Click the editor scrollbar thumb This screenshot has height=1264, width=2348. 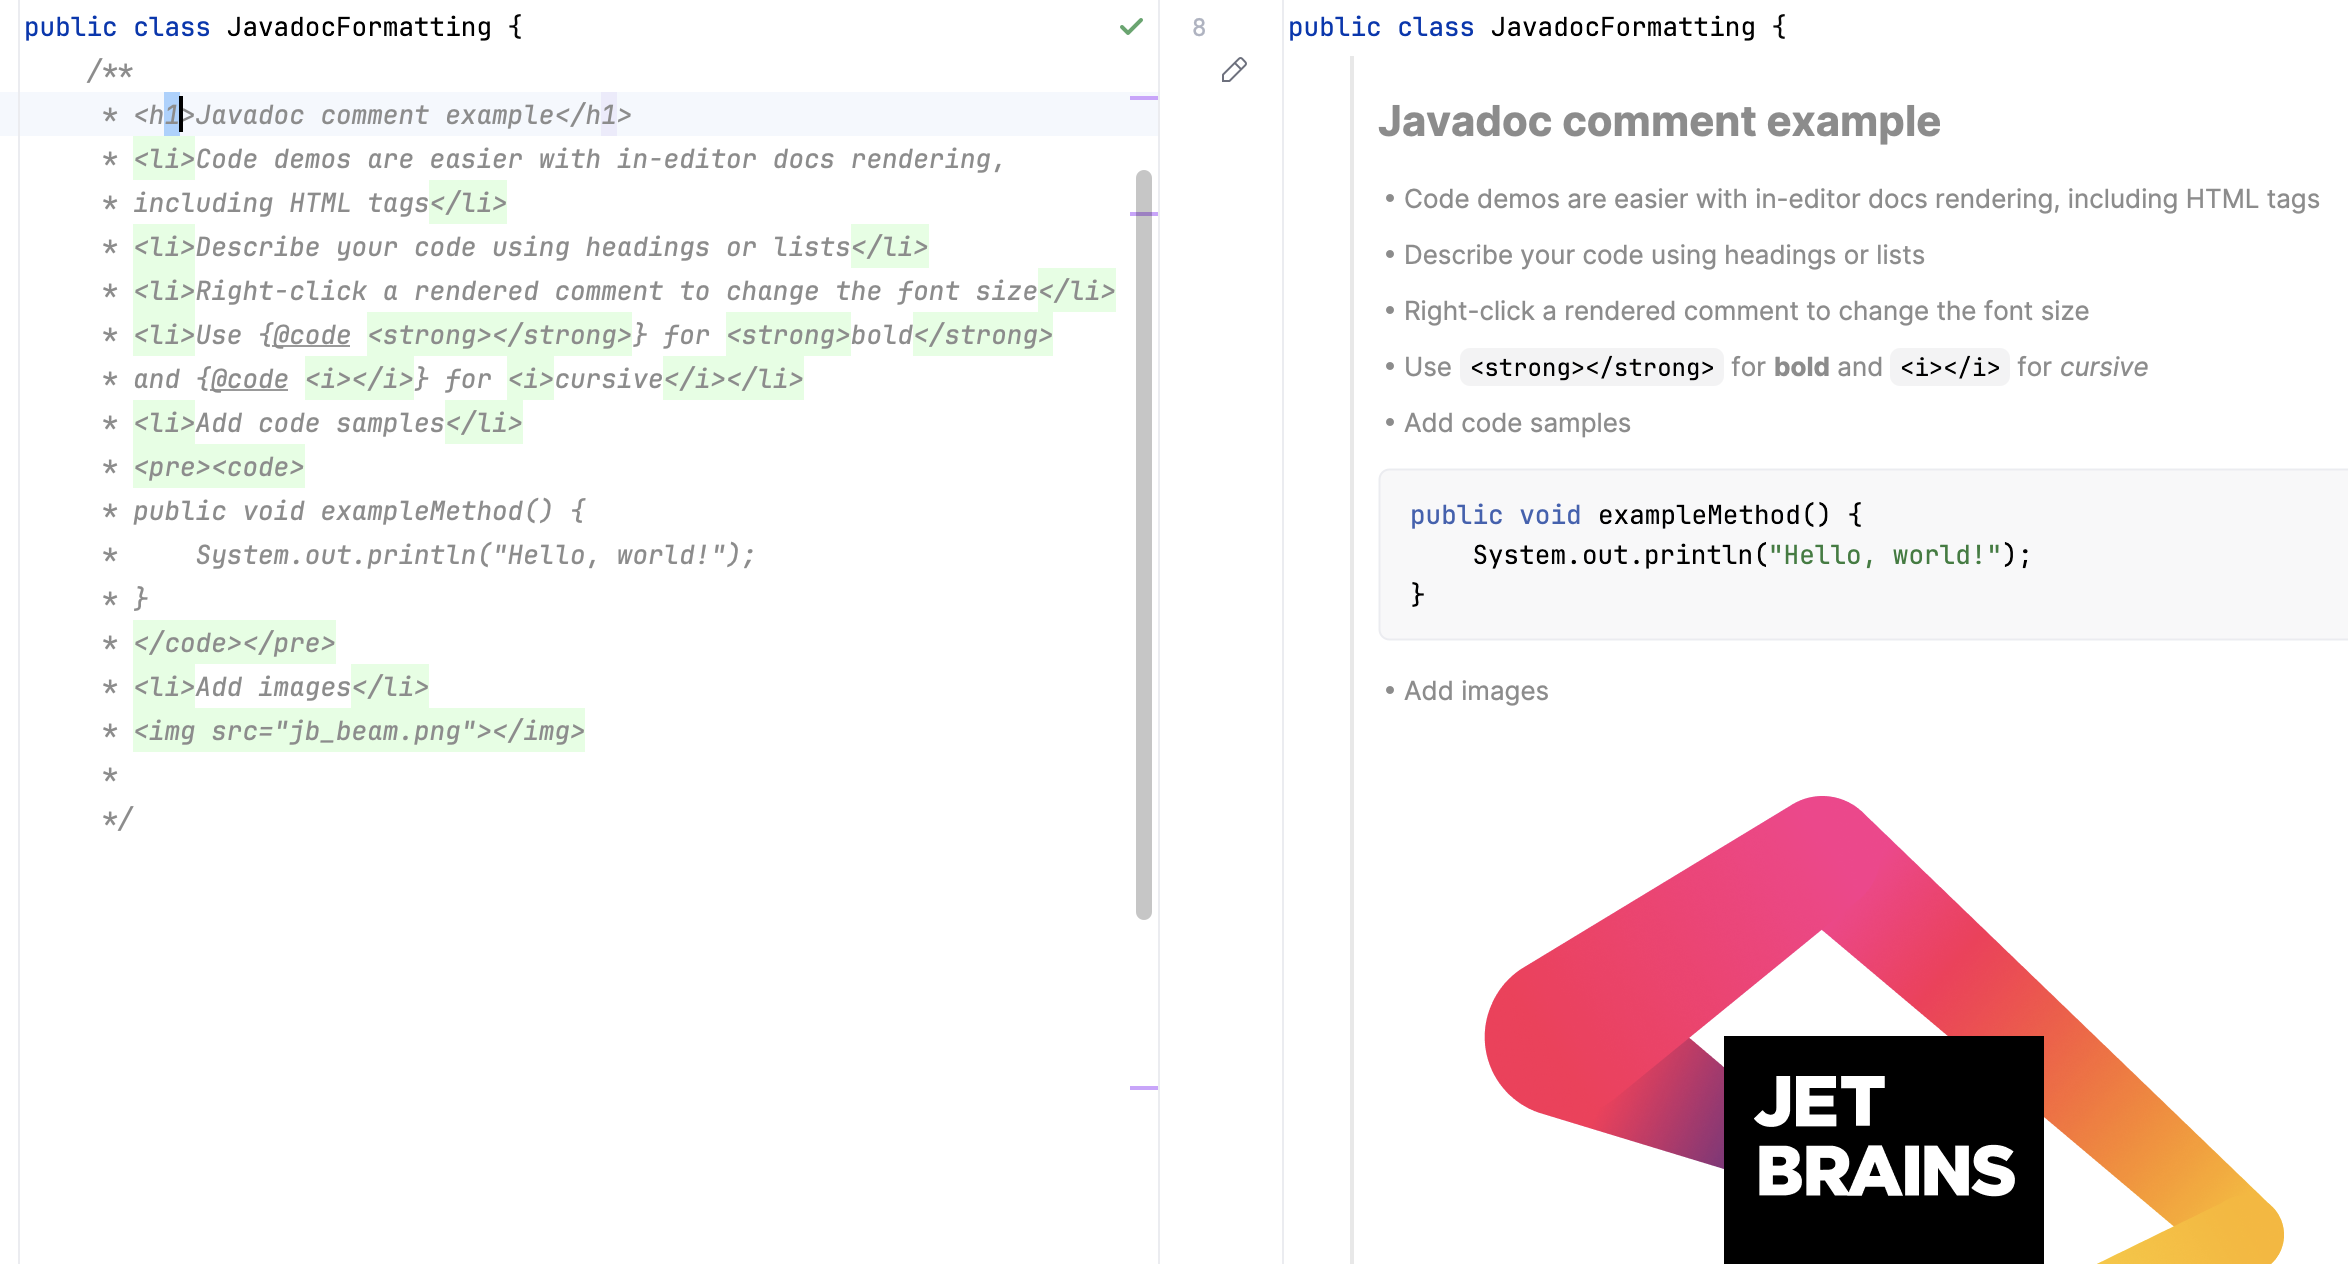tap(1144, 550)
